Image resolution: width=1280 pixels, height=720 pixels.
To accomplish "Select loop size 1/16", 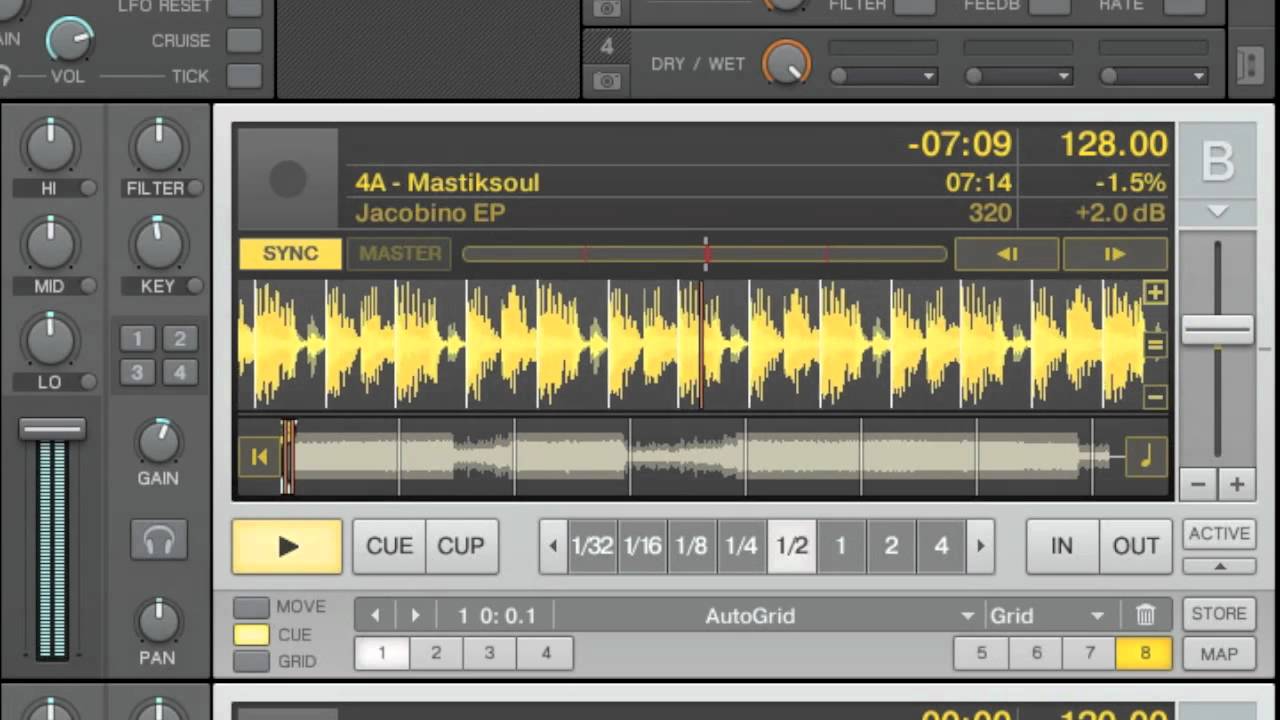I will (642, 546).
